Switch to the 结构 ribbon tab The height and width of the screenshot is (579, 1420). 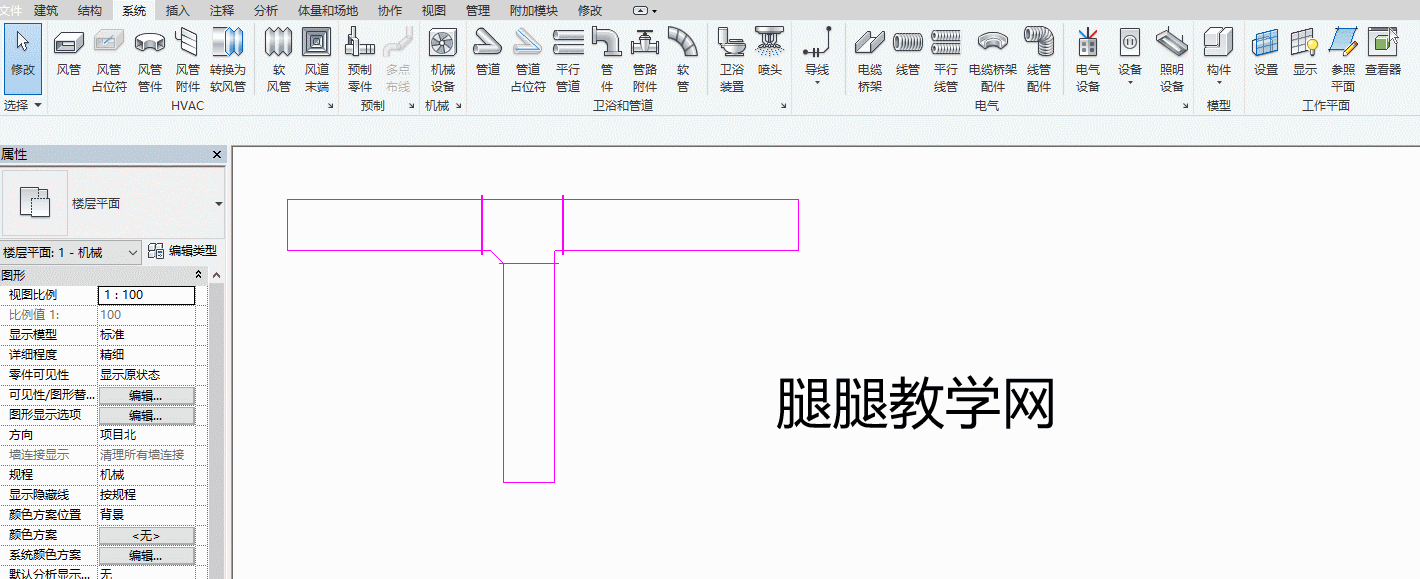point(90,10)
